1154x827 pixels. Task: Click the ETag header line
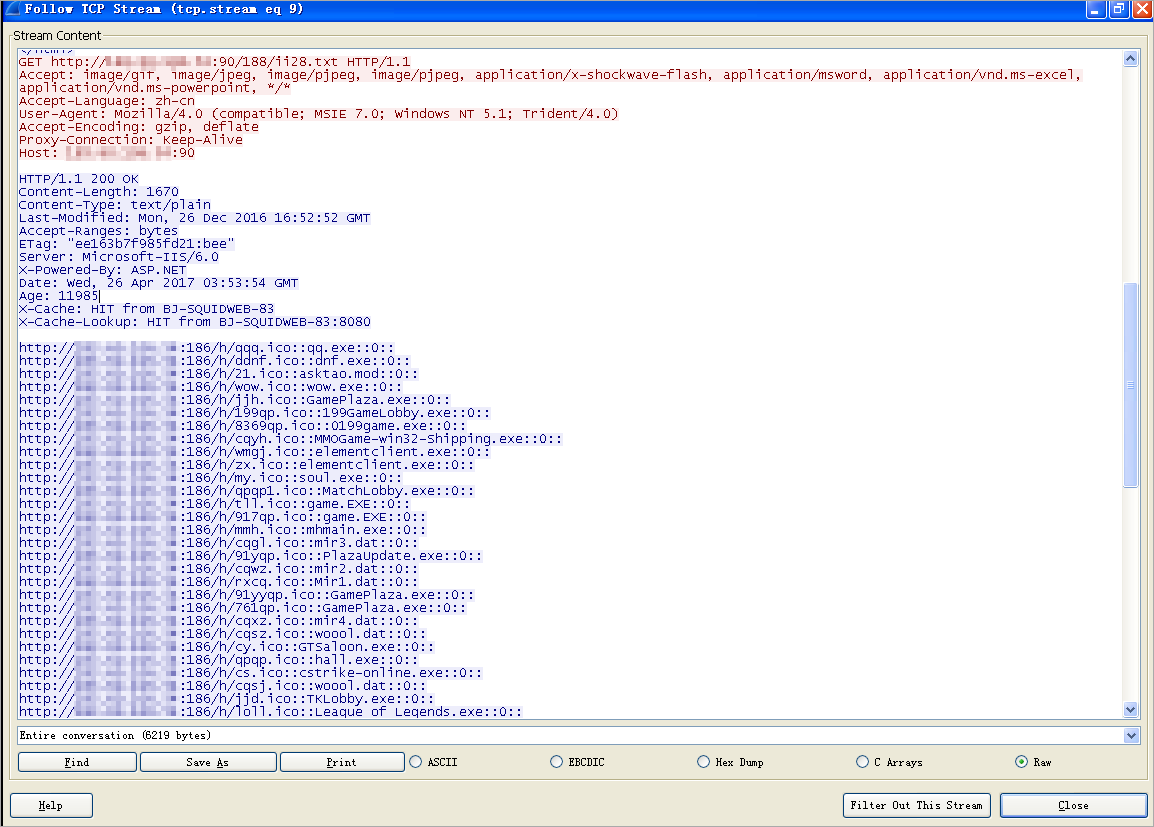(127, 244)
